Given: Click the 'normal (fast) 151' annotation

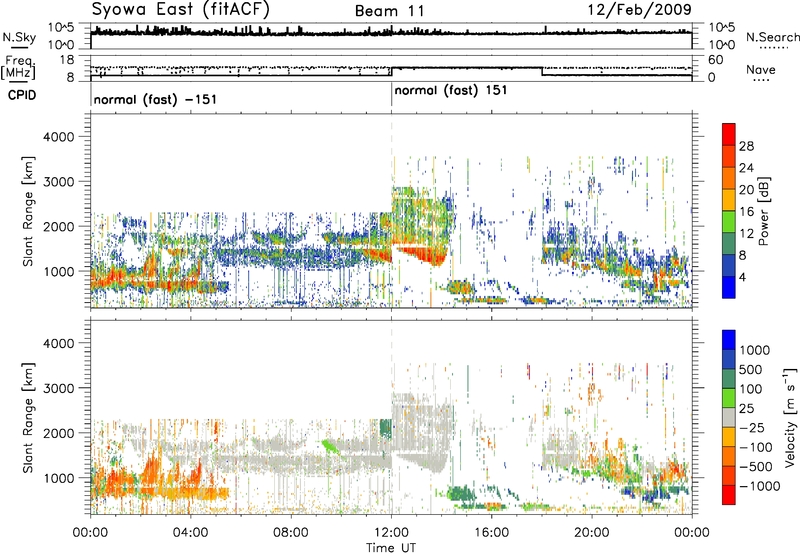Looking at the screenshot, I should [451, 91].
